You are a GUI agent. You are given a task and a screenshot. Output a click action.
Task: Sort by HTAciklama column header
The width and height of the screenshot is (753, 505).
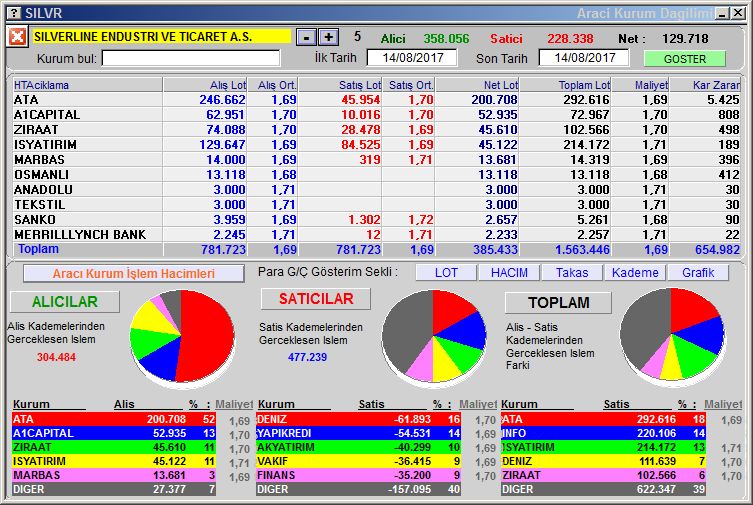88,85
